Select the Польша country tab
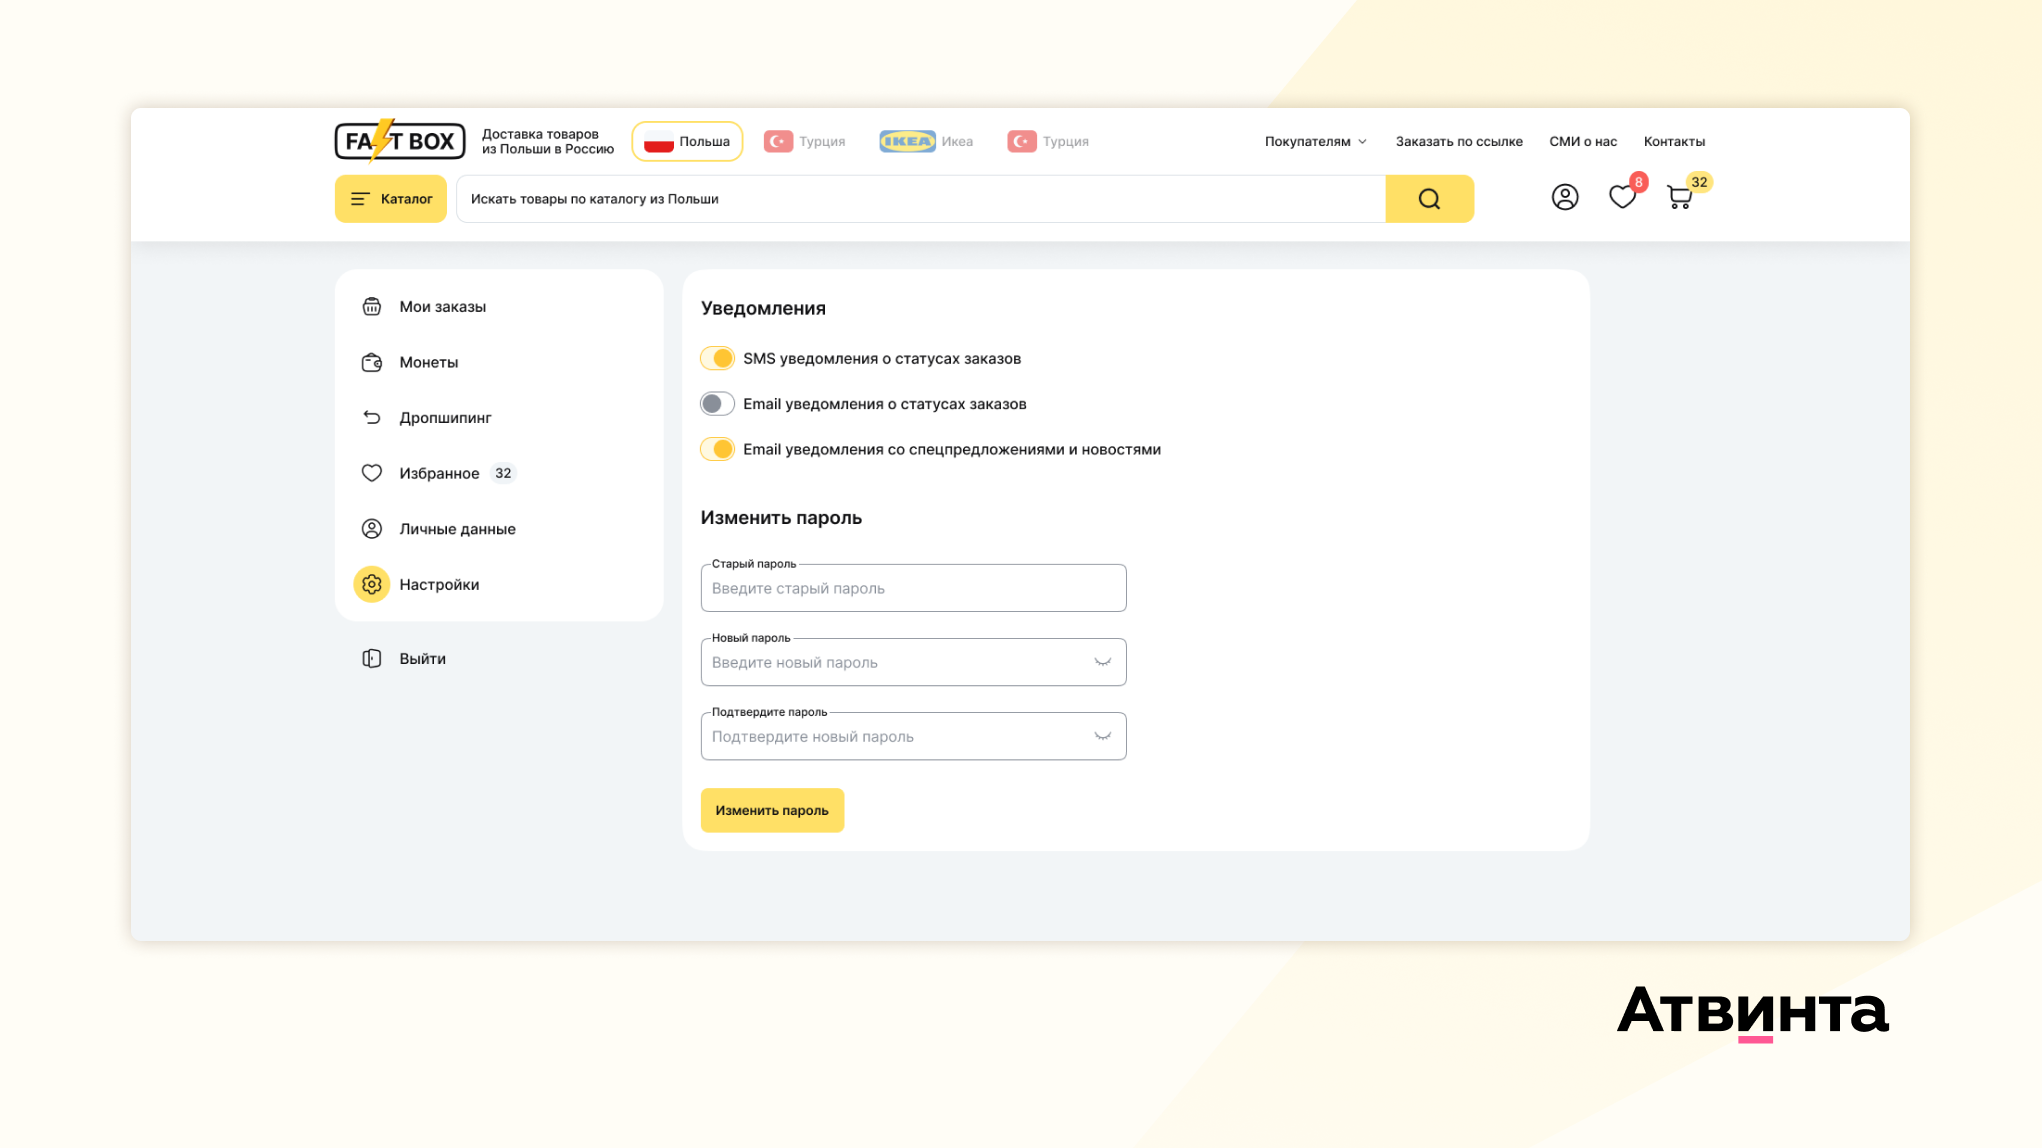2042x1148 pixels. pyautogui.click(x=687, y=141)
